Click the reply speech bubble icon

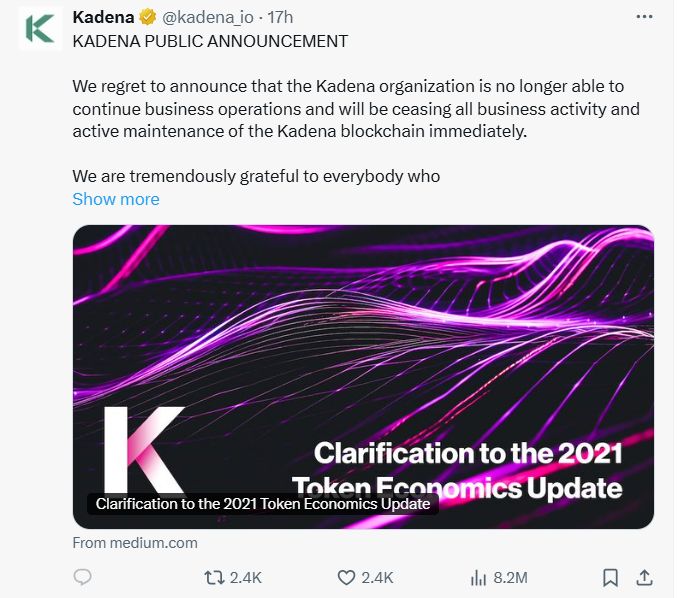pyautogui.click(x=84, y=577)
